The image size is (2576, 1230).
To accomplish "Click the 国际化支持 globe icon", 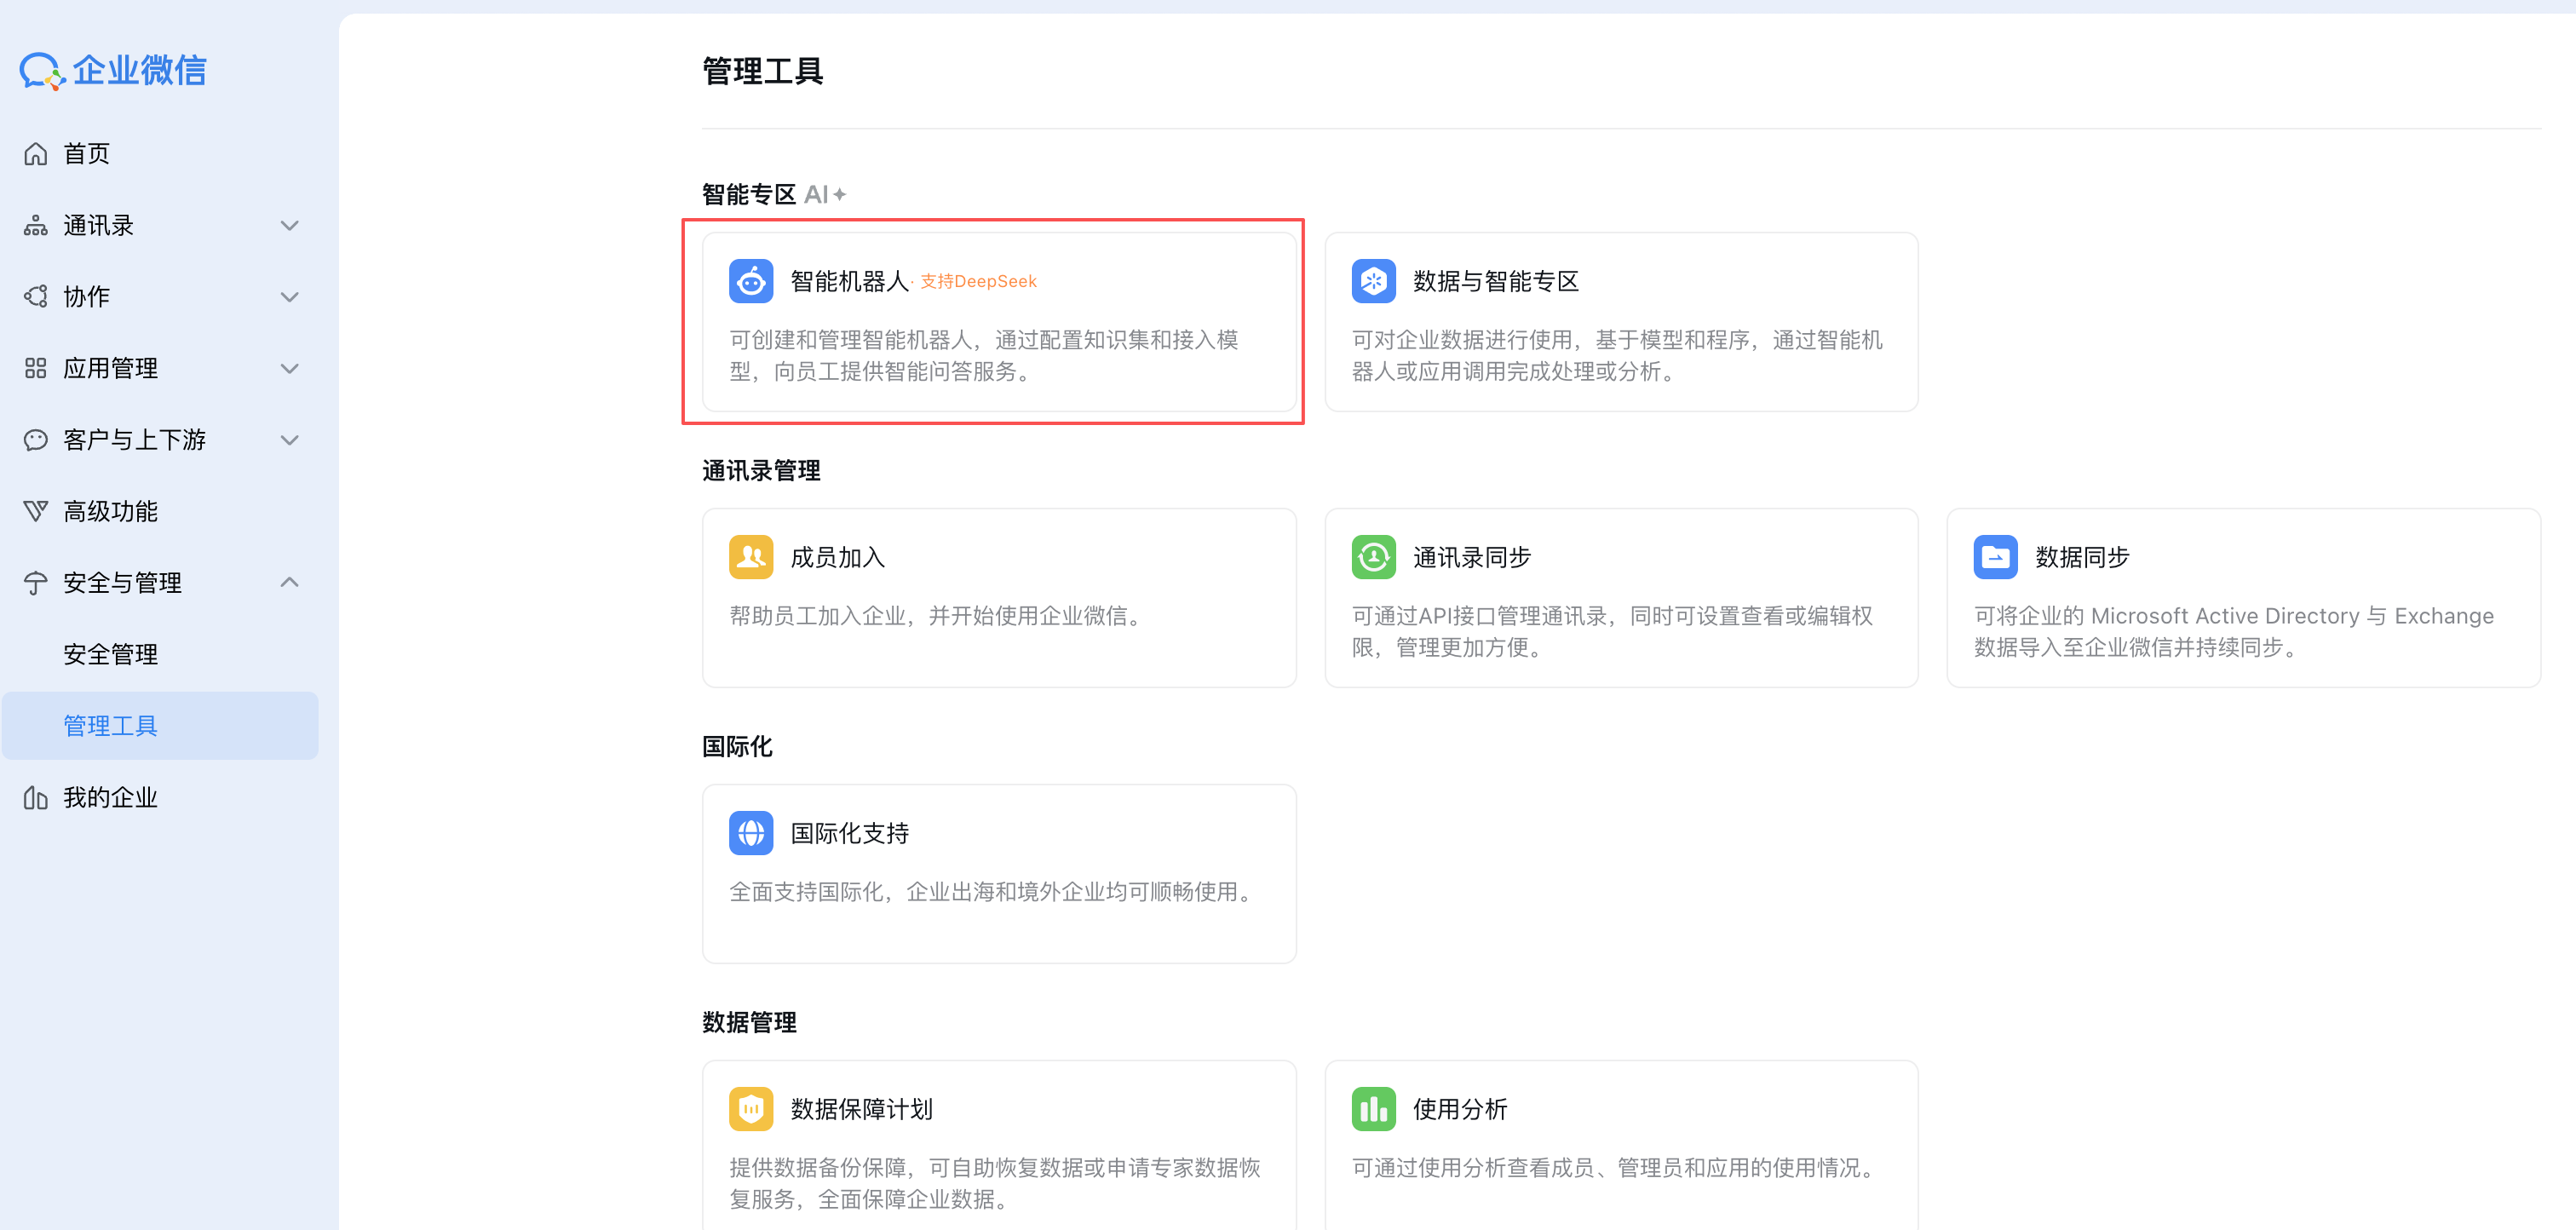I will (751, 832).
